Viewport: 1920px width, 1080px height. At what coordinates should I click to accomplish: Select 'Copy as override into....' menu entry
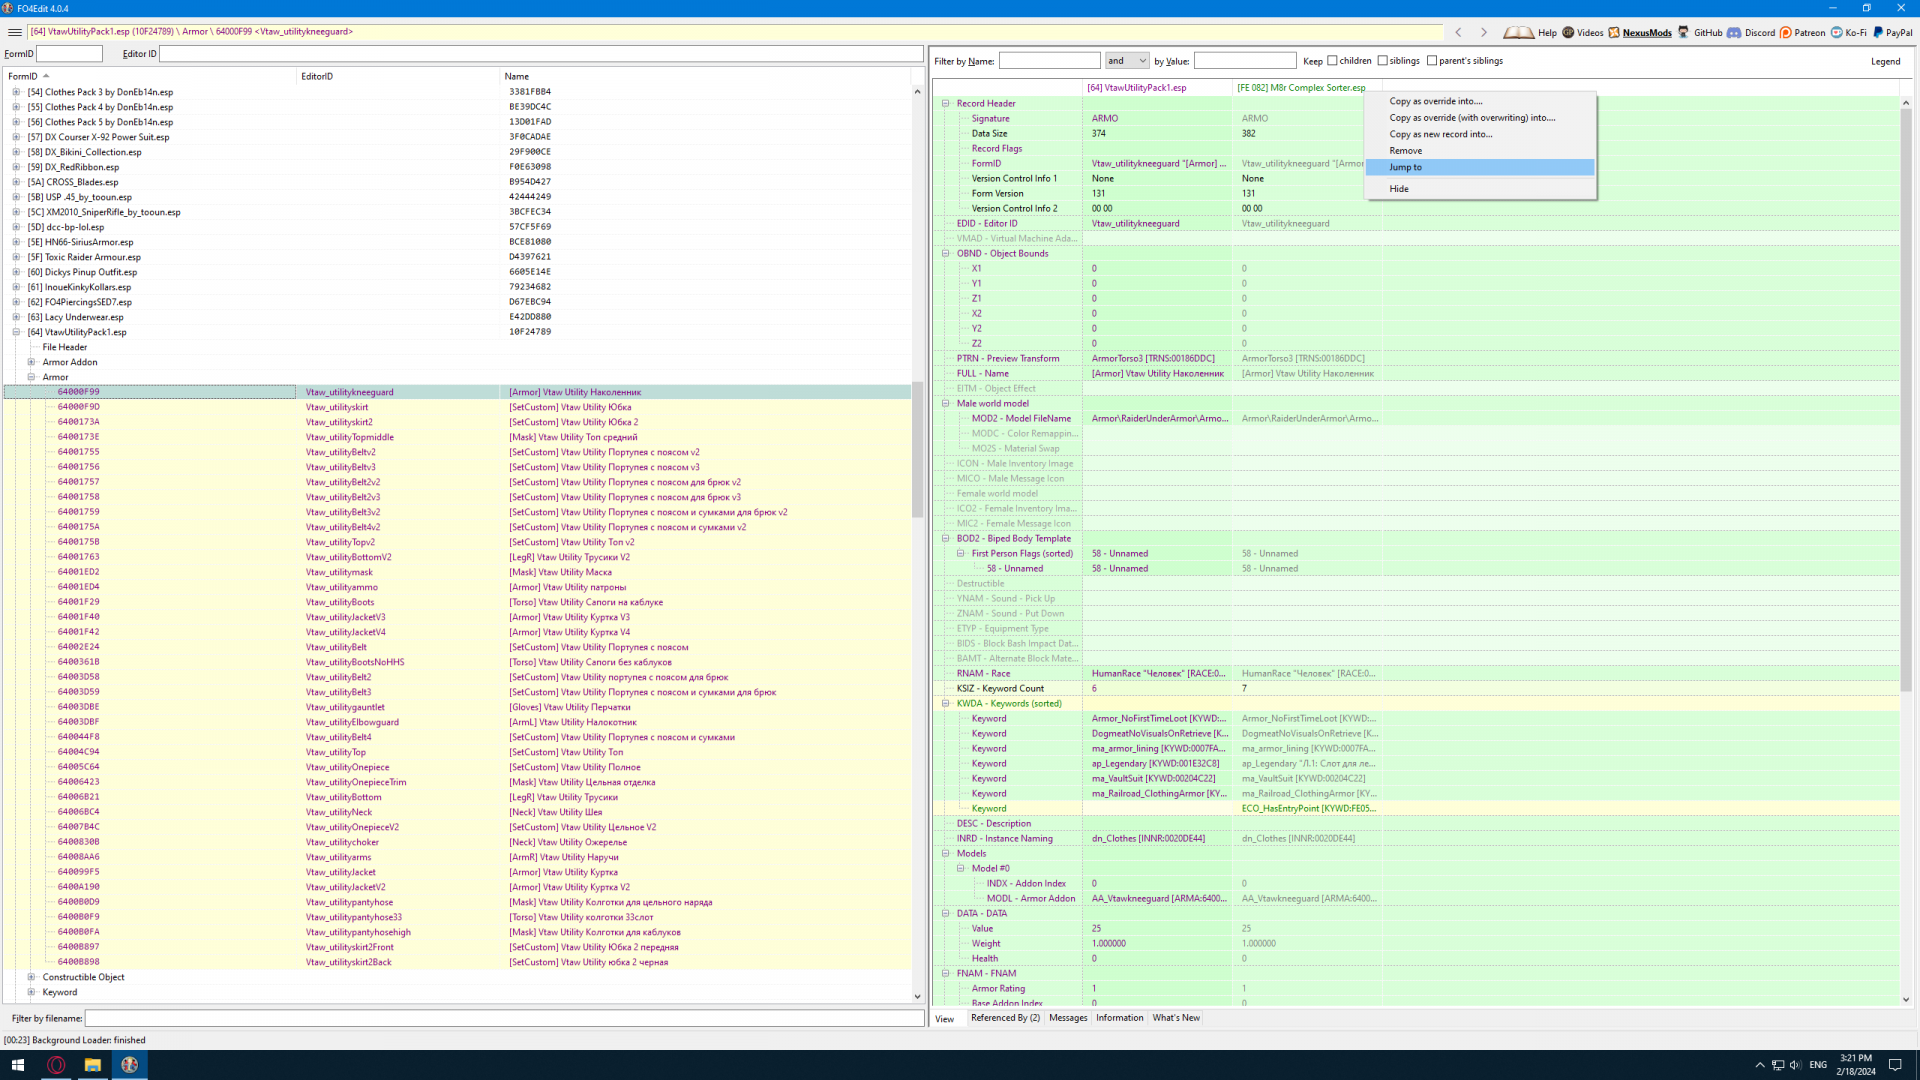[x=1435, y=101]
